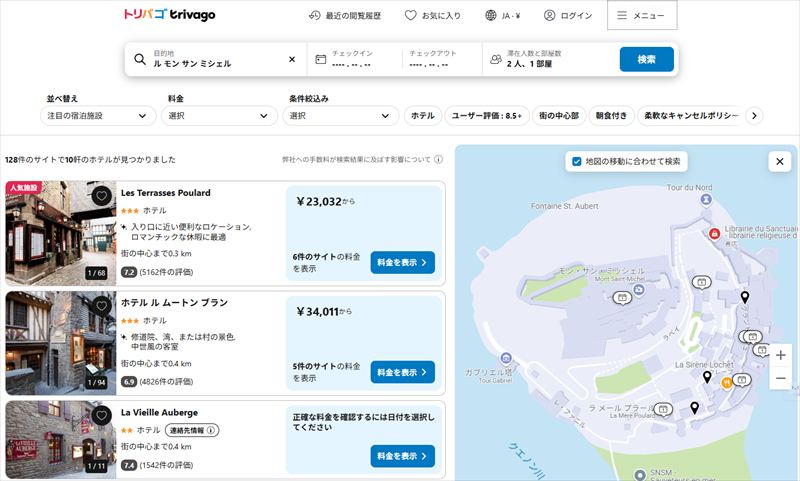Click the trivago logo

click(x=169, y=14)
